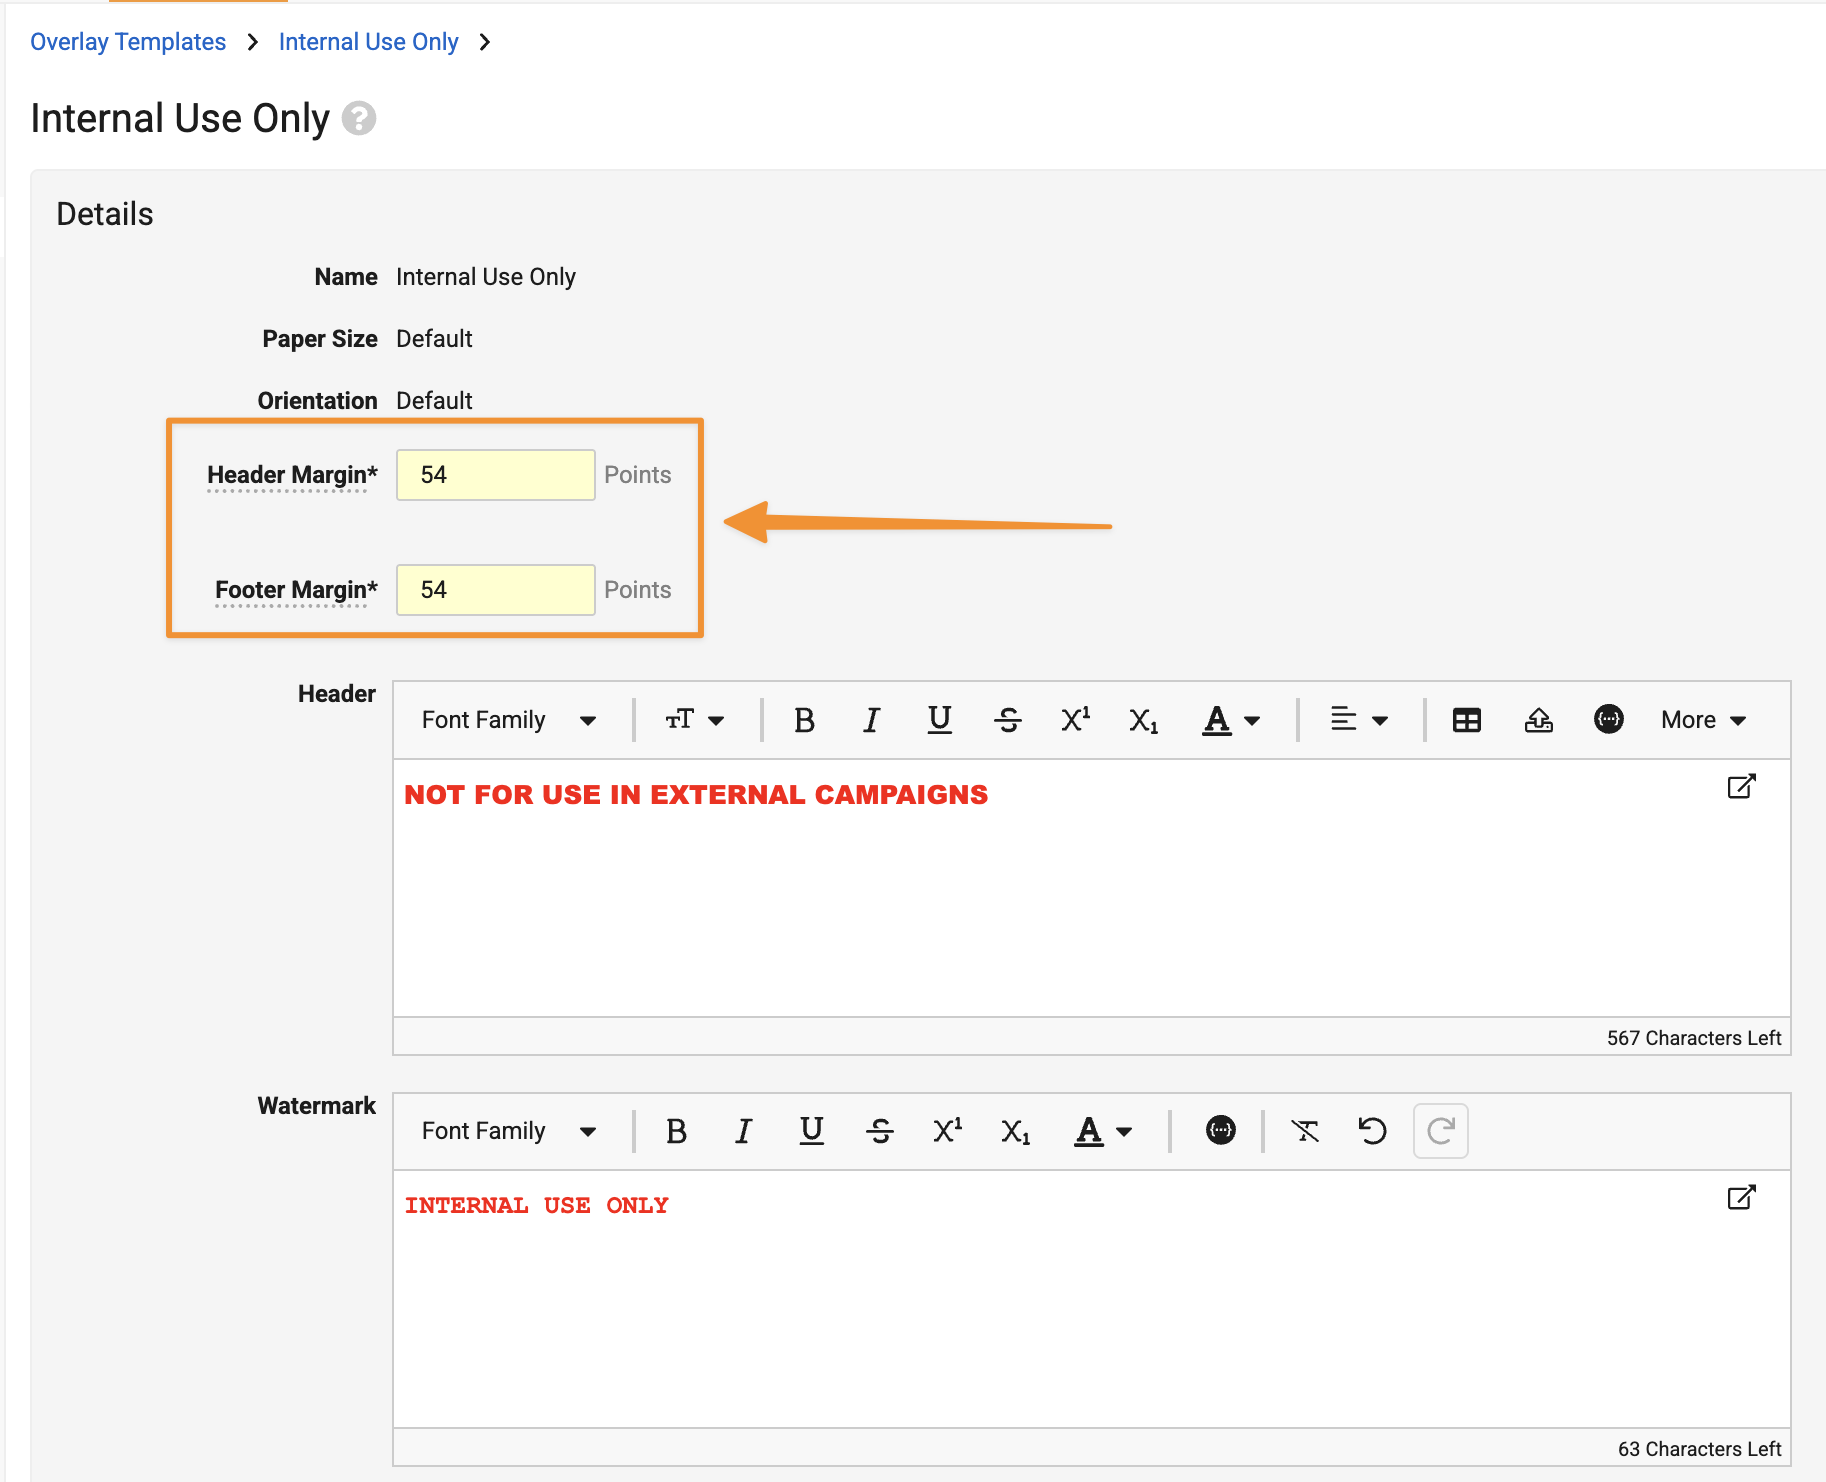Screen dimensions: 1826x1482
Task: Apply italic in the Header editor toolbar
Action: tap(872, 720)
